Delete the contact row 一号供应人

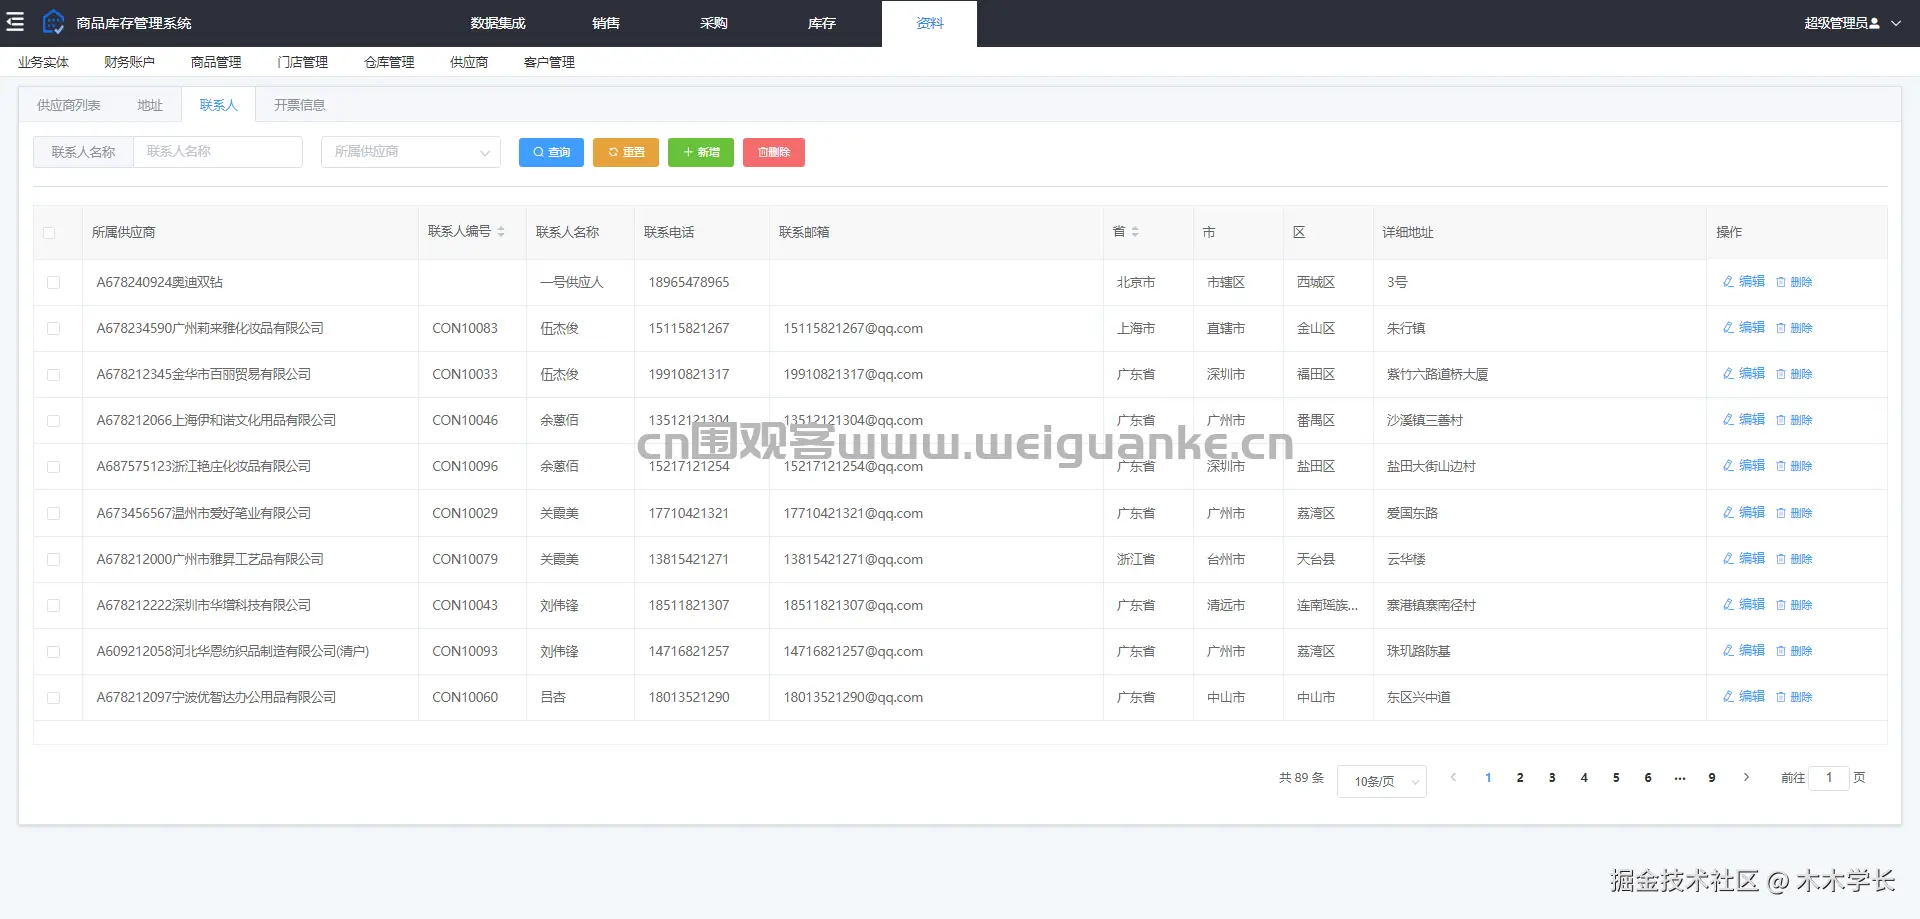pyautogui.click(x=1794, y=282)
